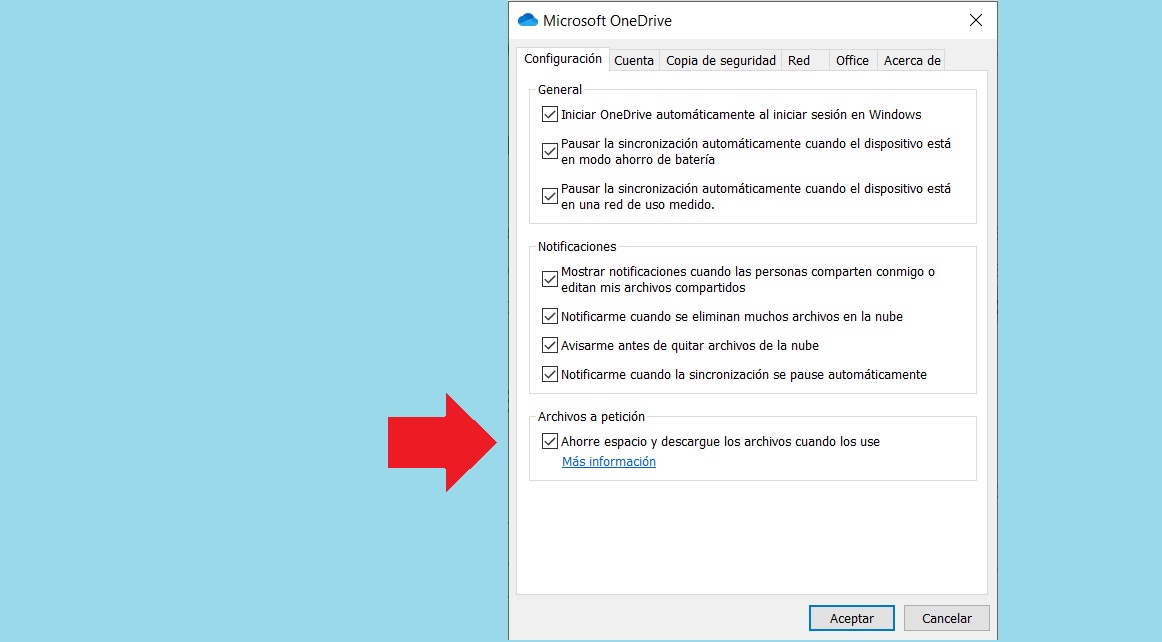Image resolution: width=1162 pixels, height=642 pixels.
Task: Uncheck pause sync on battery saver mode
Action: 550,151
